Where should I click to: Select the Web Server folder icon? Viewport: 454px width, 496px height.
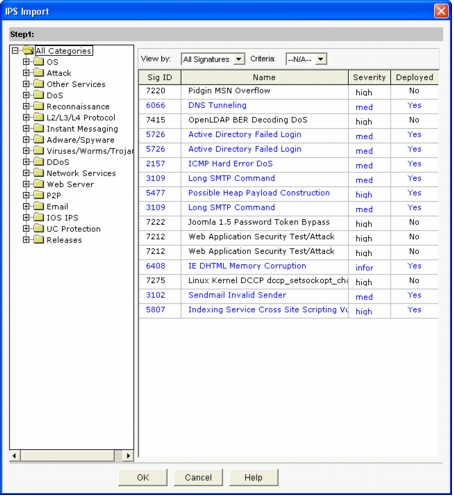pyautogui.click(x=39, y=184)
